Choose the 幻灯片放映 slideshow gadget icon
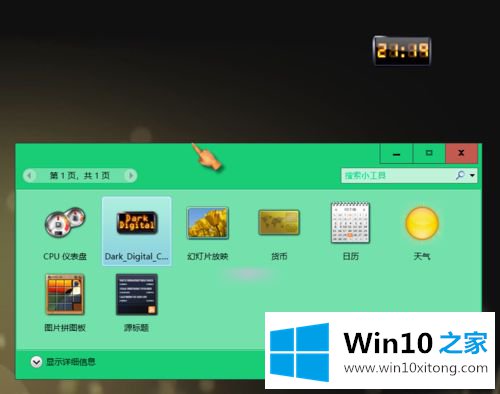Screen dimensions: 500x394 pyautogui.click(x=208, y=223)
